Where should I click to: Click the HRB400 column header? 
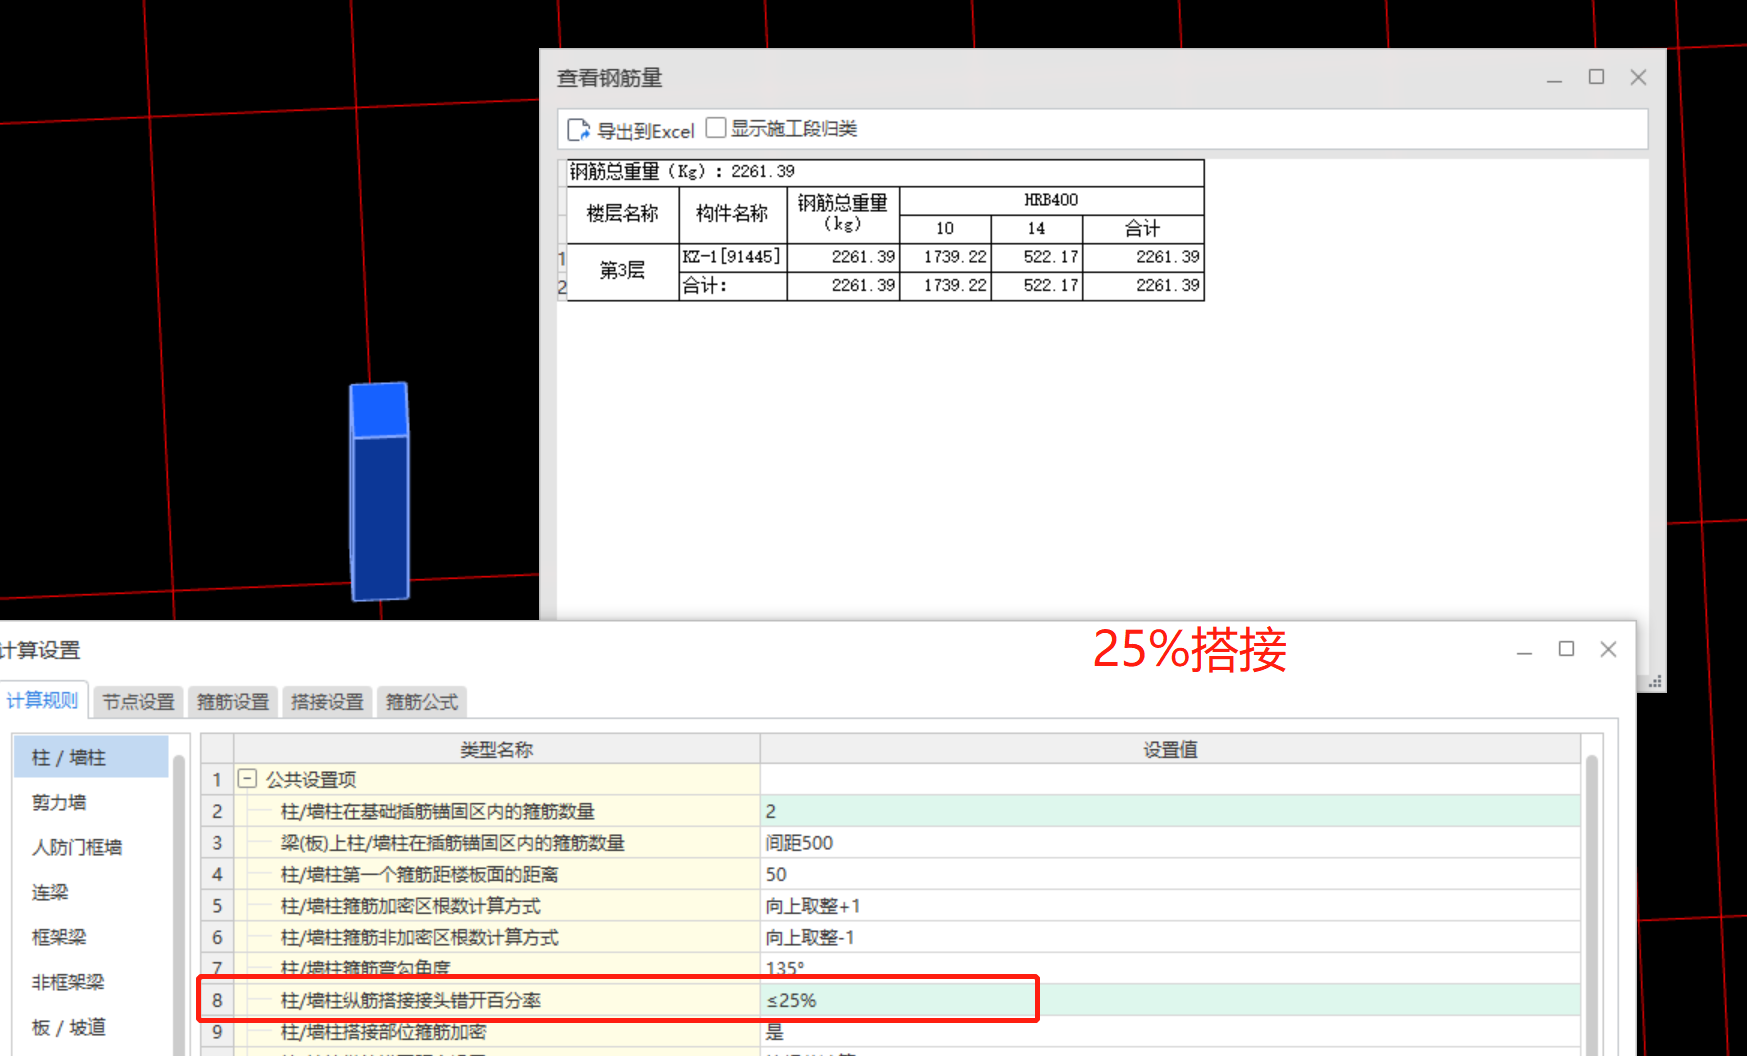click(1051, 200)
